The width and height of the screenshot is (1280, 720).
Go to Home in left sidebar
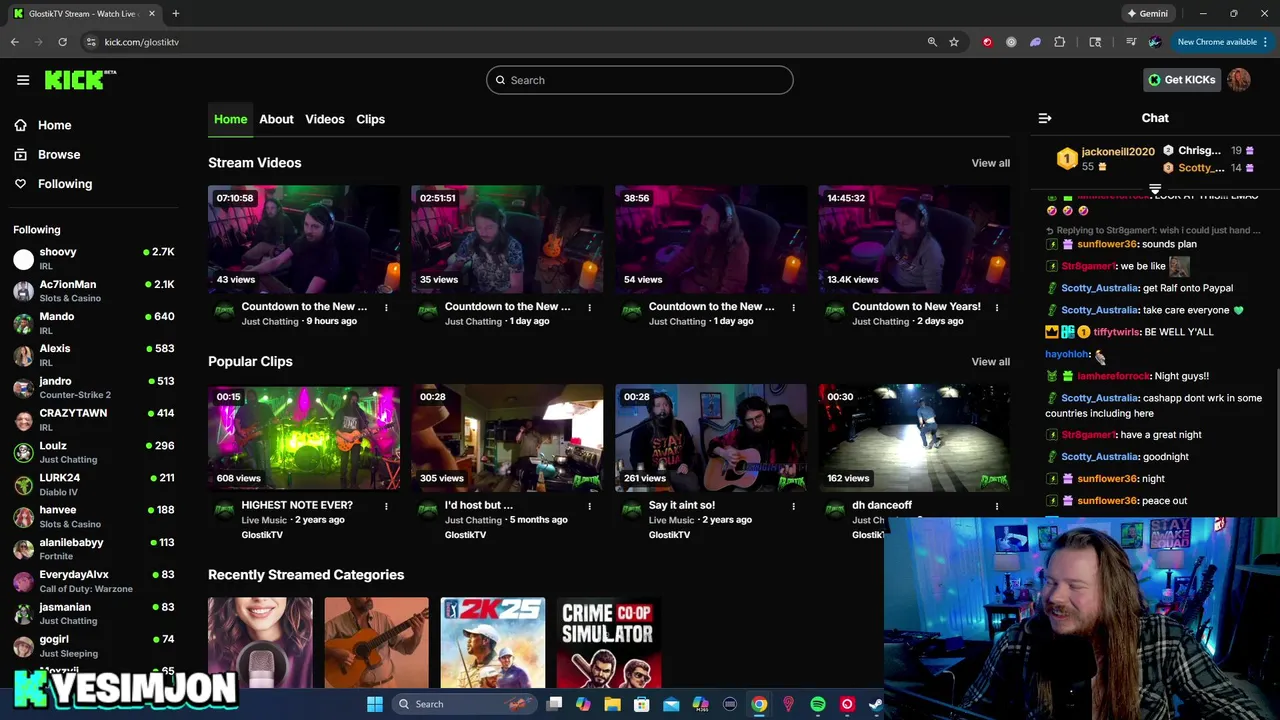click(55, 125)
